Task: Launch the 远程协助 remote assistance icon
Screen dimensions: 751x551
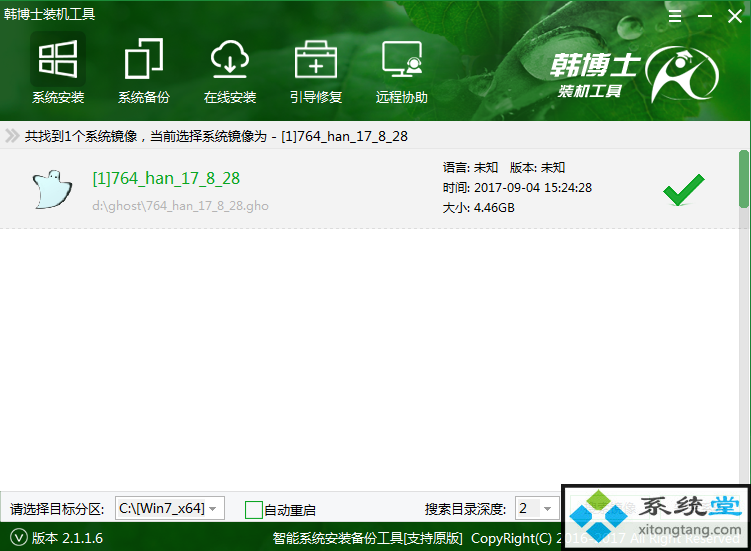Action: point(402,59)
